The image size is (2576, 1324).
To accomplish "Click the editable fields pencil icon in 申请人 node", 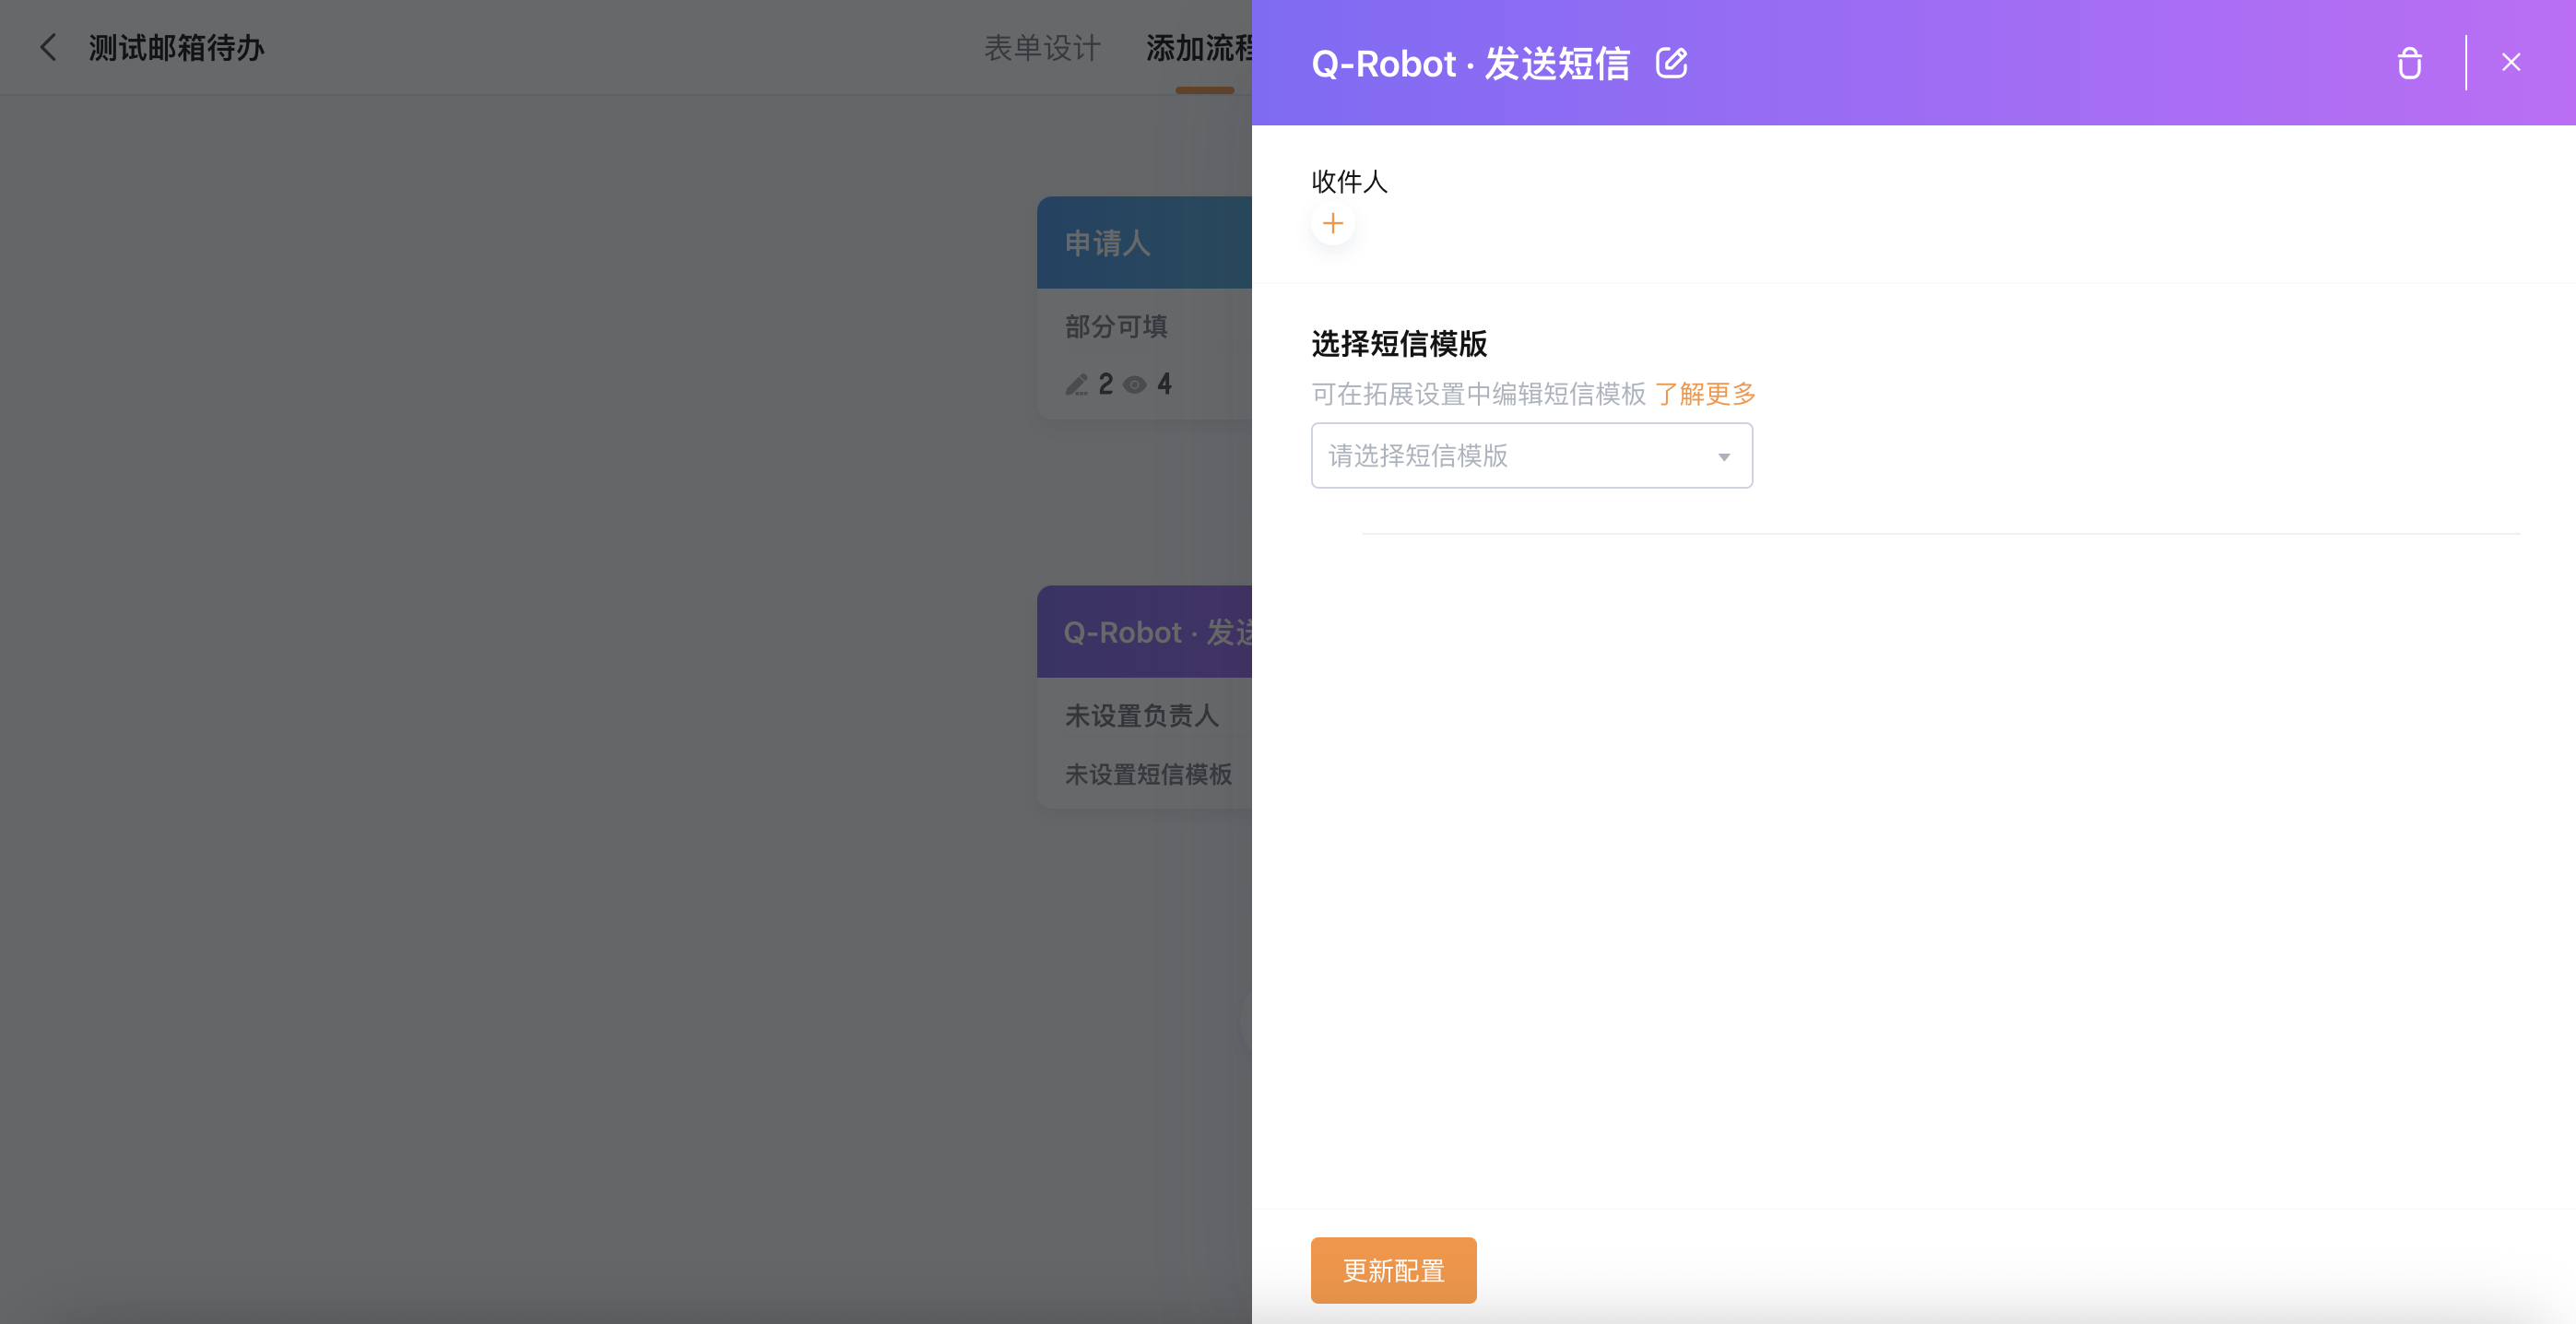I will pyautogui.click(x=1076, y=384).
